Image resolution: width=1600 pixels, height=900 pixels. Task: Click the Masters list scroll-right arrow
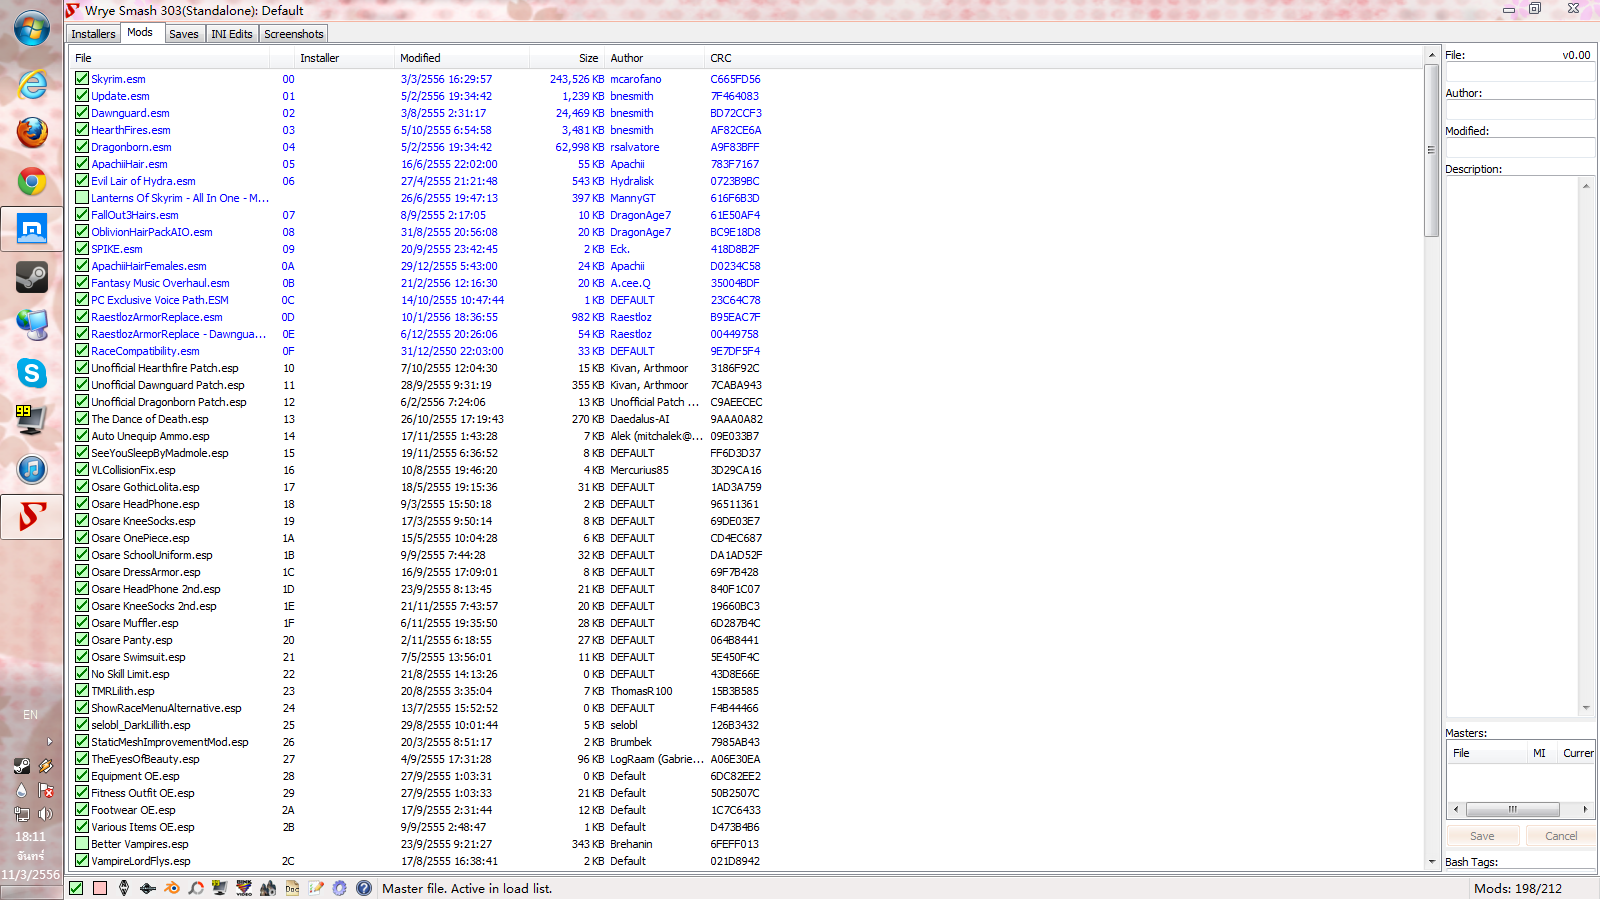click(1585, 809)
